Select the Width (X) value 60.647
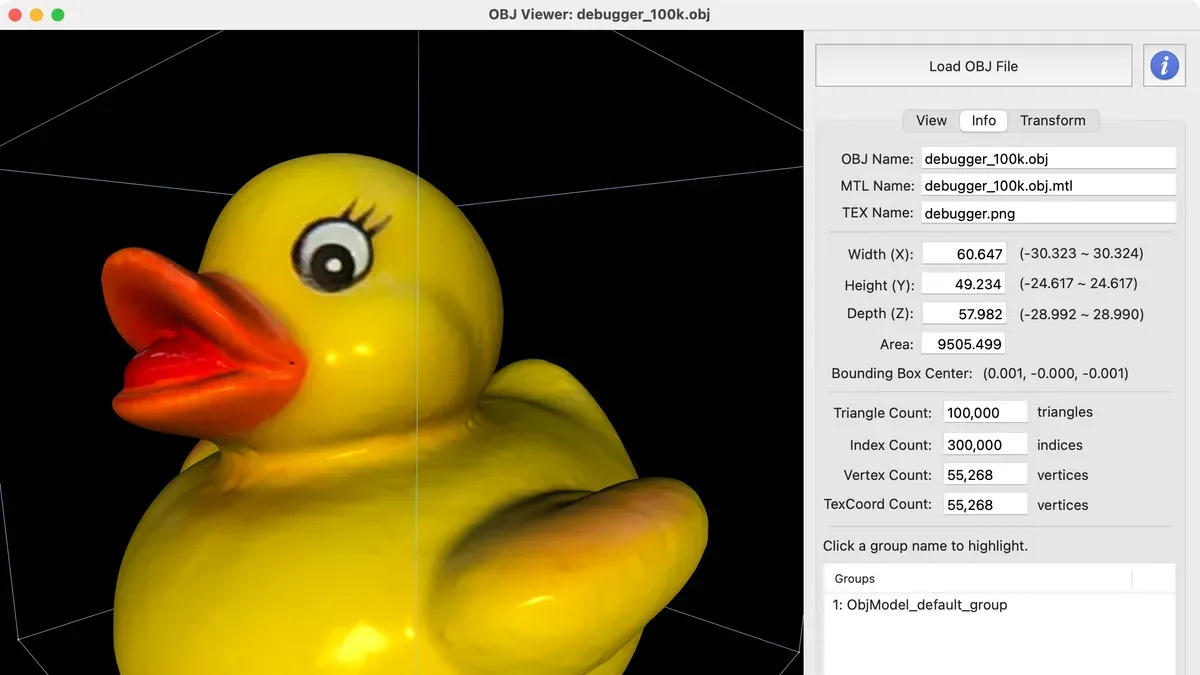The height and width of the screenshot is (675, 1200). pos(964,254)
